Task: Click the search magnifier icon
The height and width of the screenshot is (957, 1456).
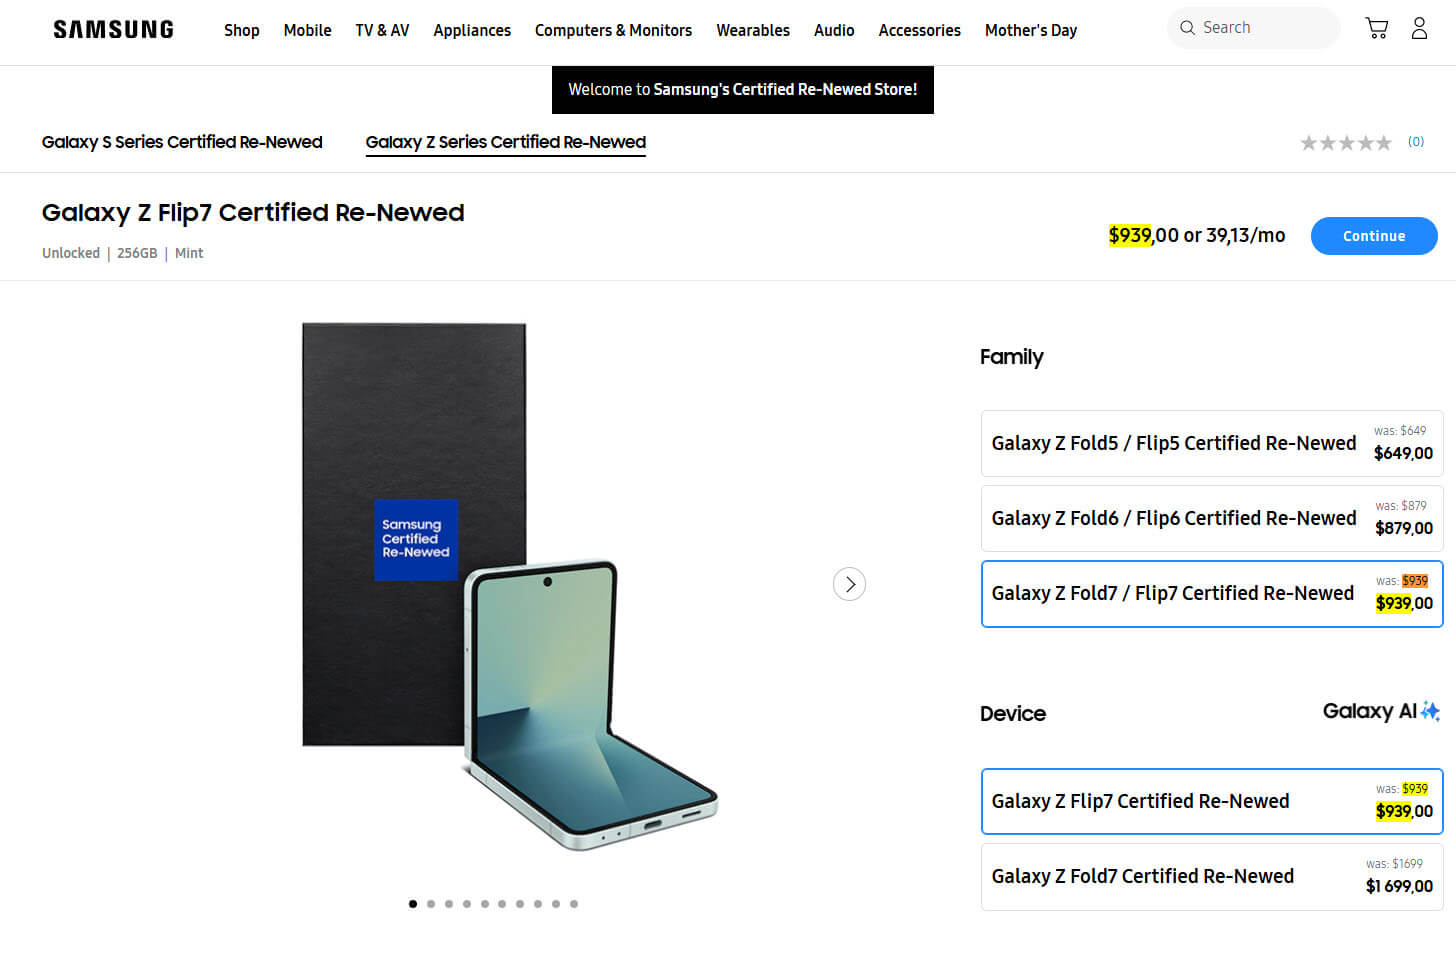Action: click(1187, 28)
